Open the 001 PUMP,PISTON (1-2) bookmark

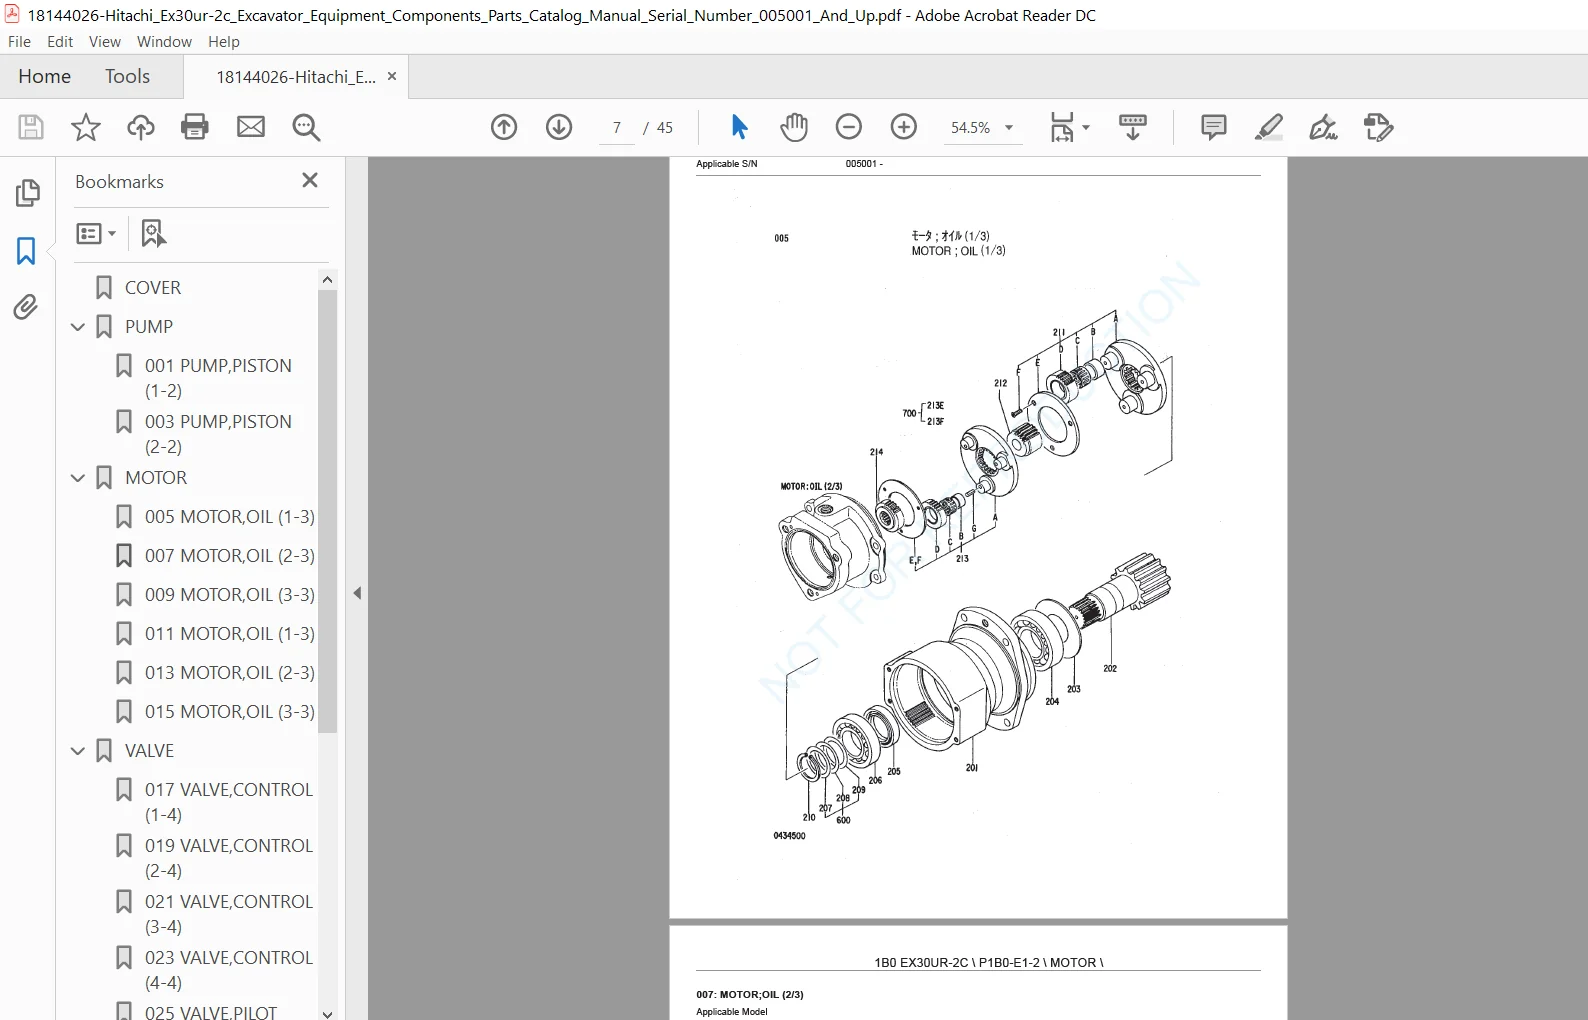click(218, 378)
